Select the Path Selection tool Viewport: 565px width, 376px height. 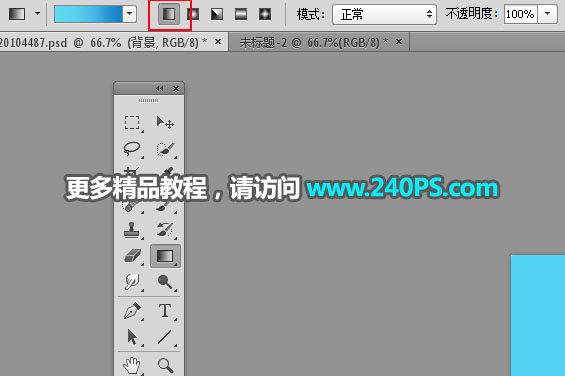tap(132, 337)
